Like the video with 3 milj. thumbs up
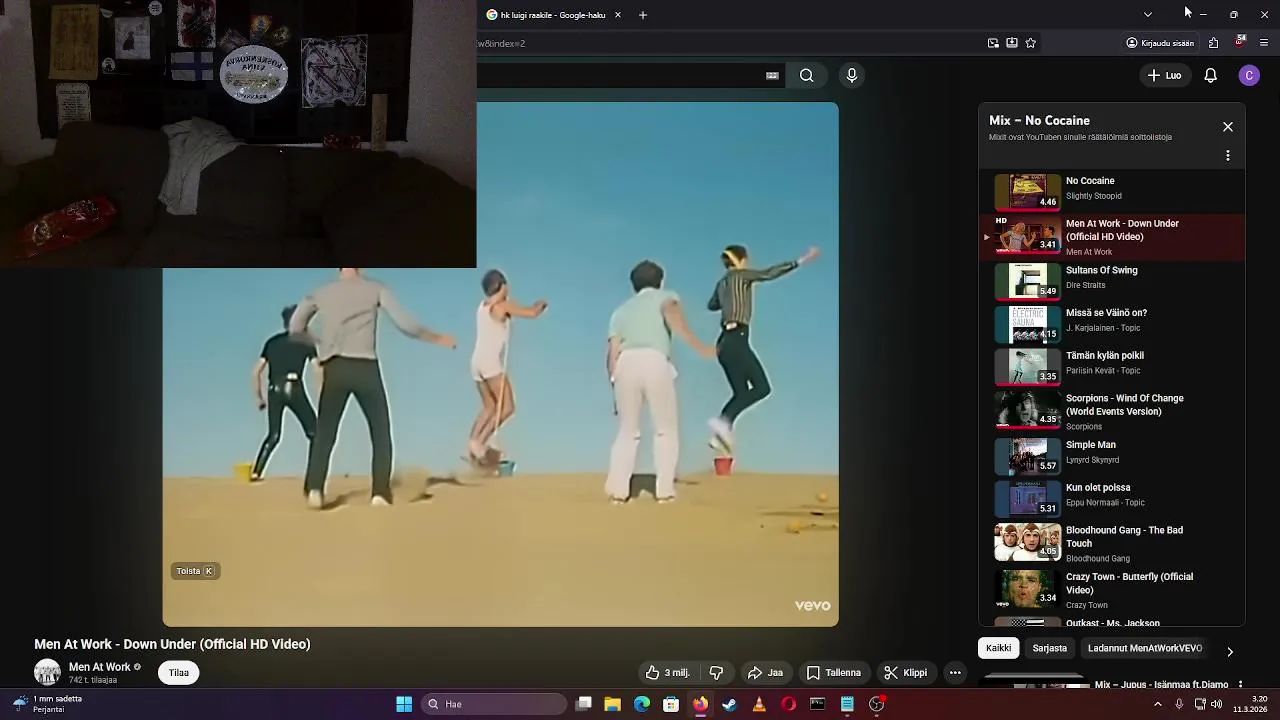1280x720 pixels. click(668, 673)
